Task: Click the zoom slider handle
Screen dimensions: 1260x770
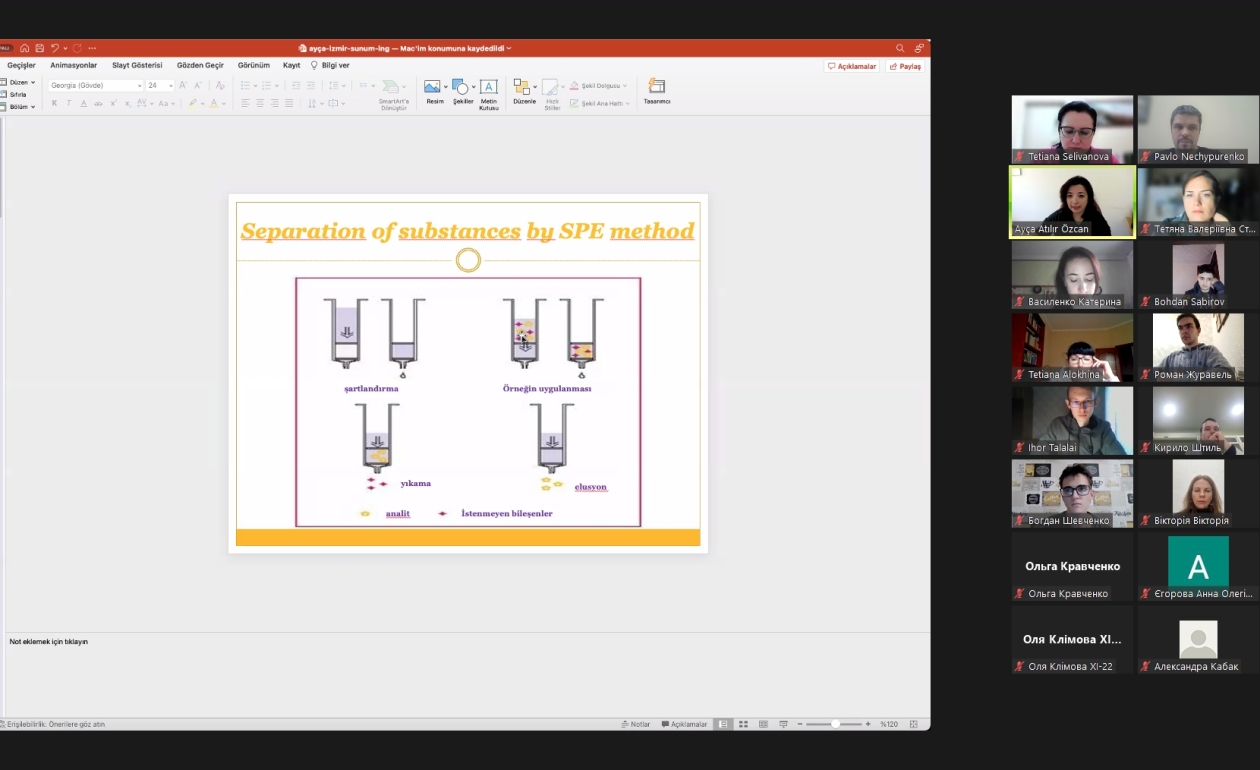Action: tap(835, 724)
